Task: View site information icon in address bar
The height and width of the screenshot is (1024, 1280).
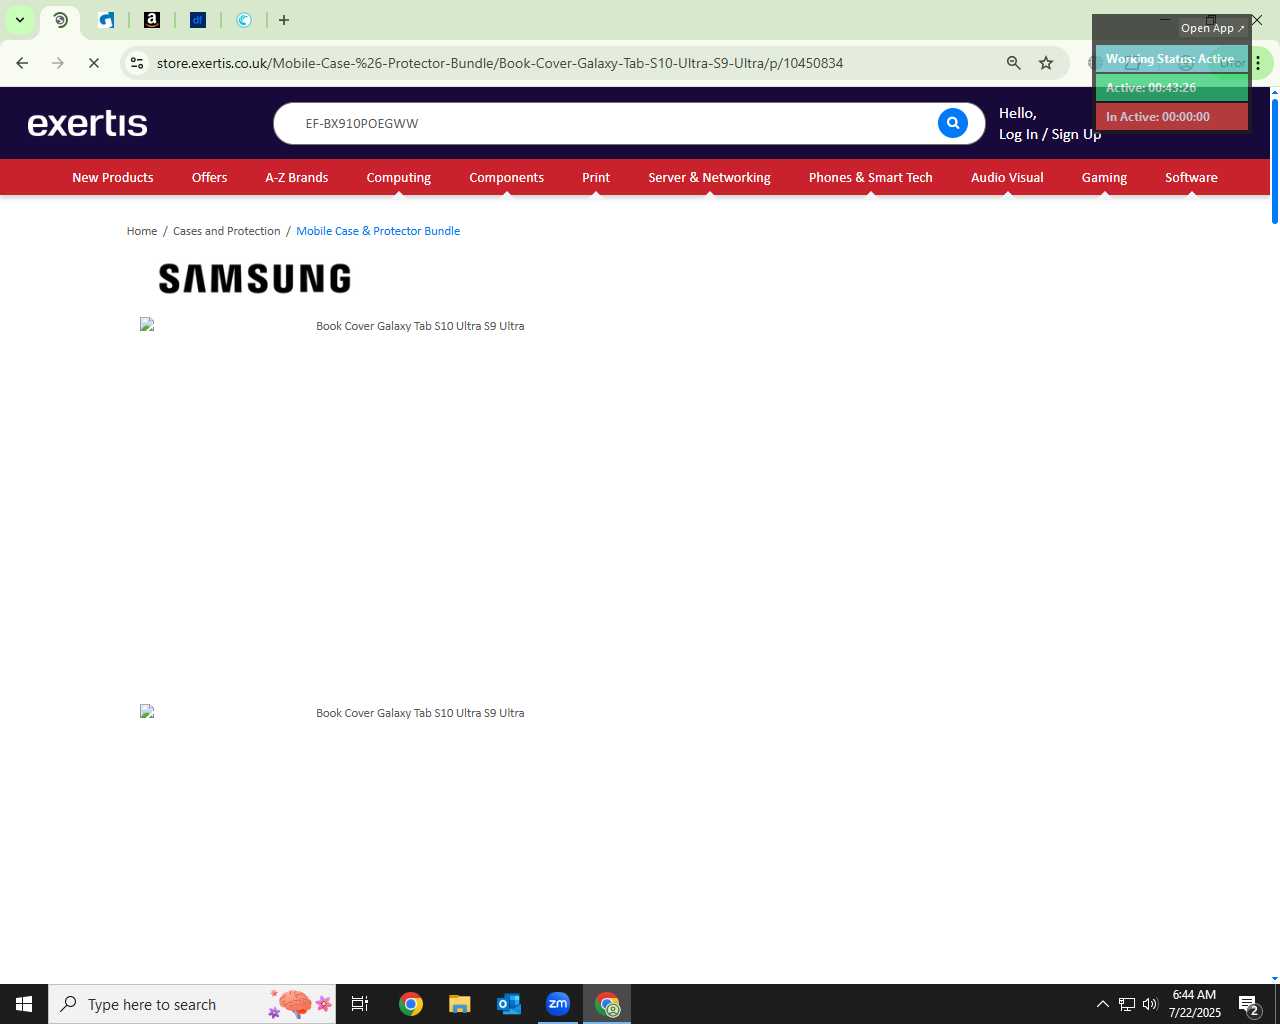Action: pyautogui.click(x=137, y=63)
